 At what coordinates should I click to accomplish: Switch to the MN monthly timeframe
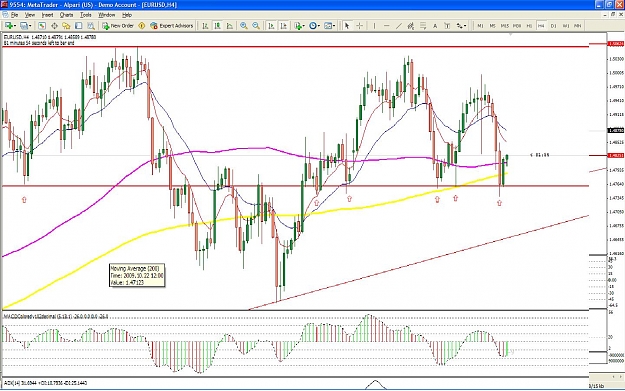pos(578,26)
